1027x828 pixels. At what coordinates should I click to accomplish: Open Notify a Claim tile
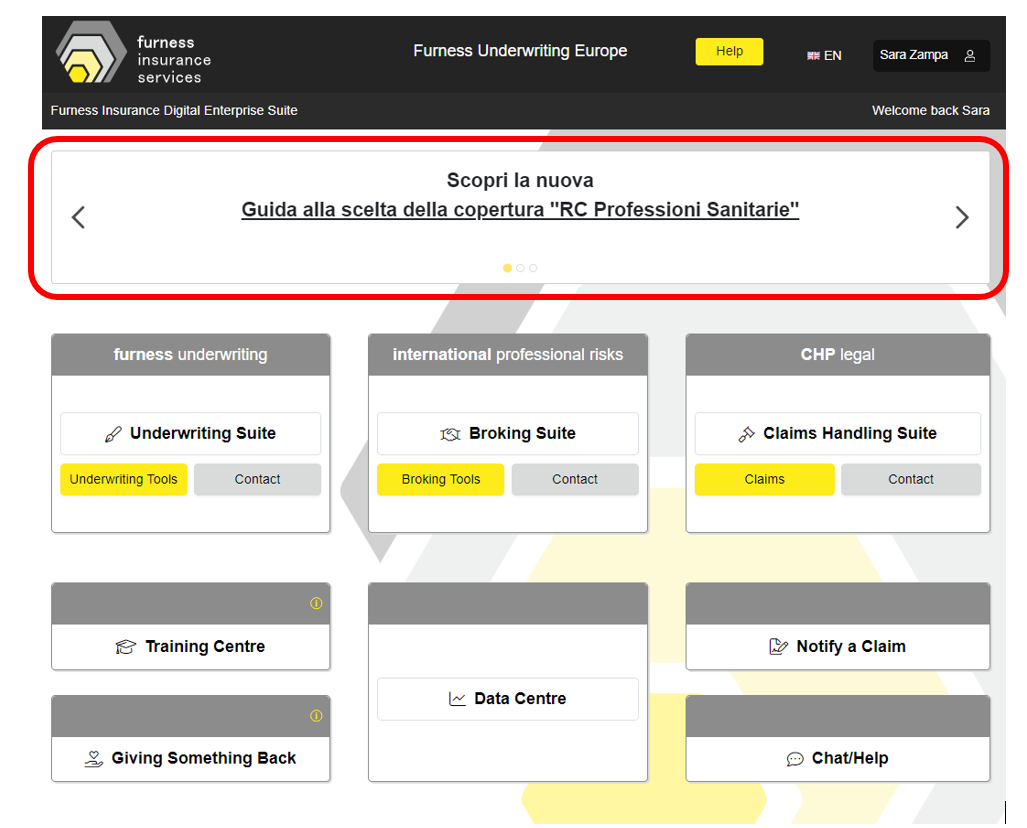[837, 647]
